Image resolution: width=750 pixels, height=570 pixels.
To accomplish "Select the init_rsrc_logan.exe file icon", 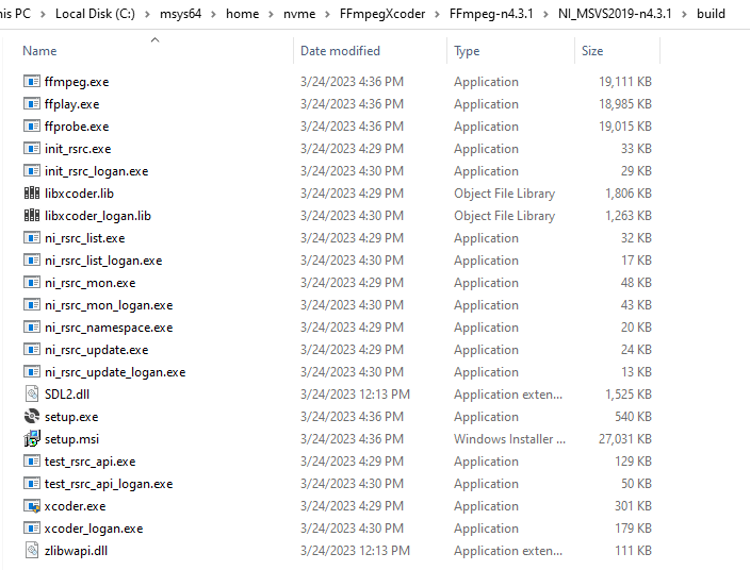I will 32,171.
